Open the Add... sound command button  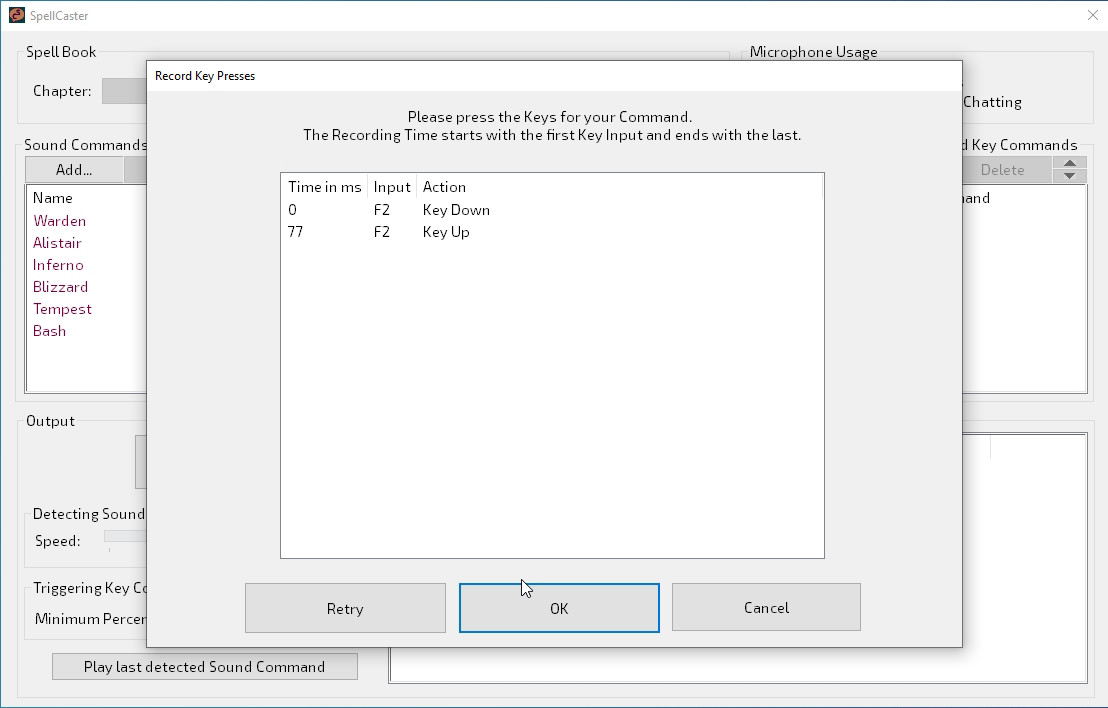[74, 170]
